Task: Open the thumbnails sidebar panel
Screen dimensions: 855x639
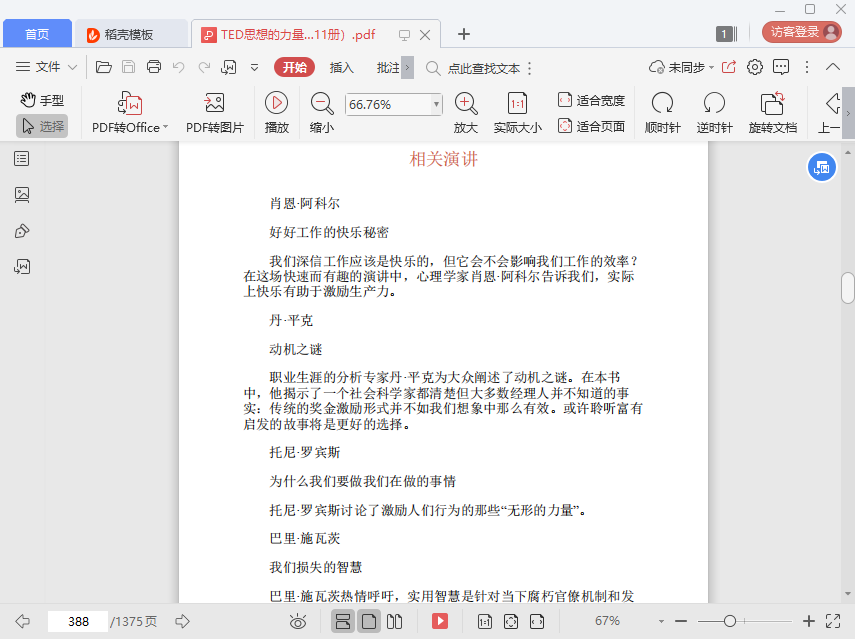Action: tap(22, 195)
